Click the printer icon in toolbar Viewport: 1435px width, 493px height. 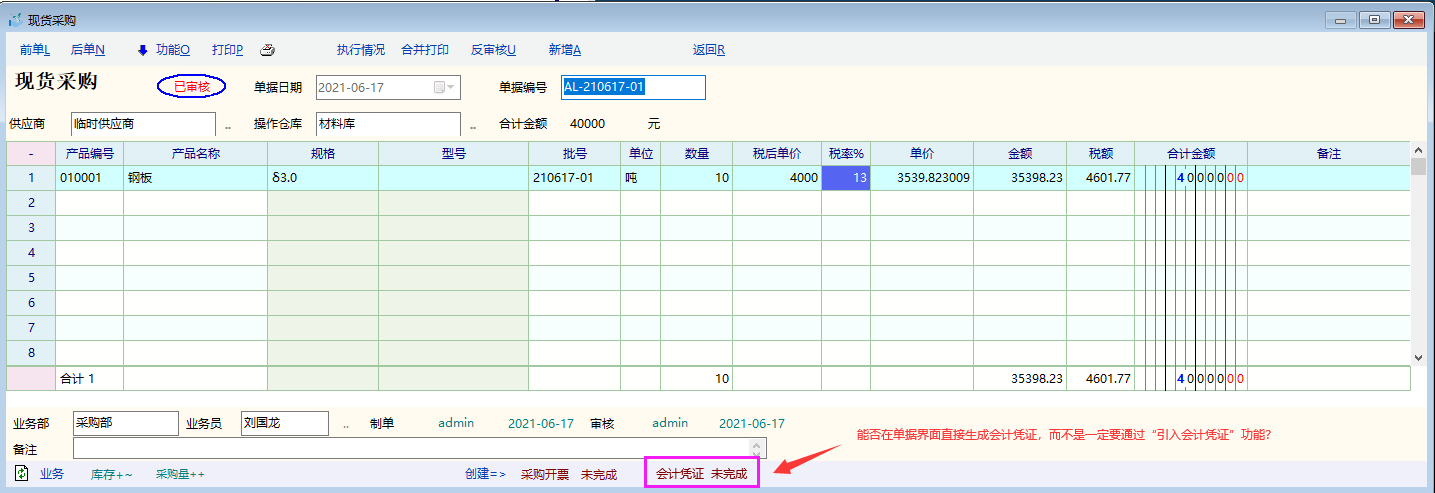(267, 50)
